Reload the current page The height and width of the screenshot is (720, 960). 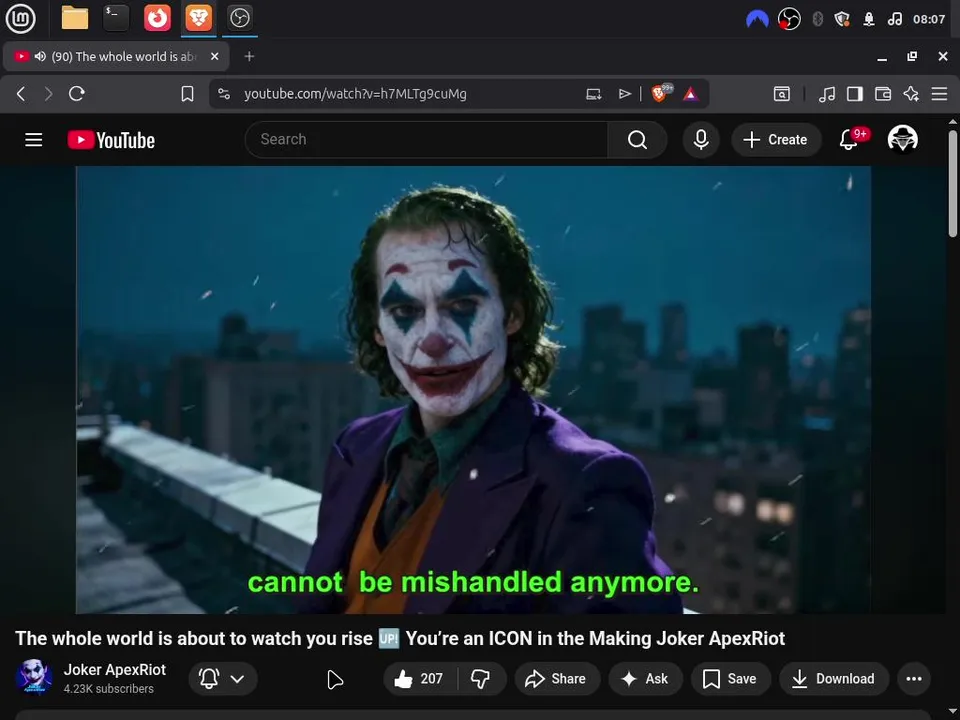click(x=77, y=94)
